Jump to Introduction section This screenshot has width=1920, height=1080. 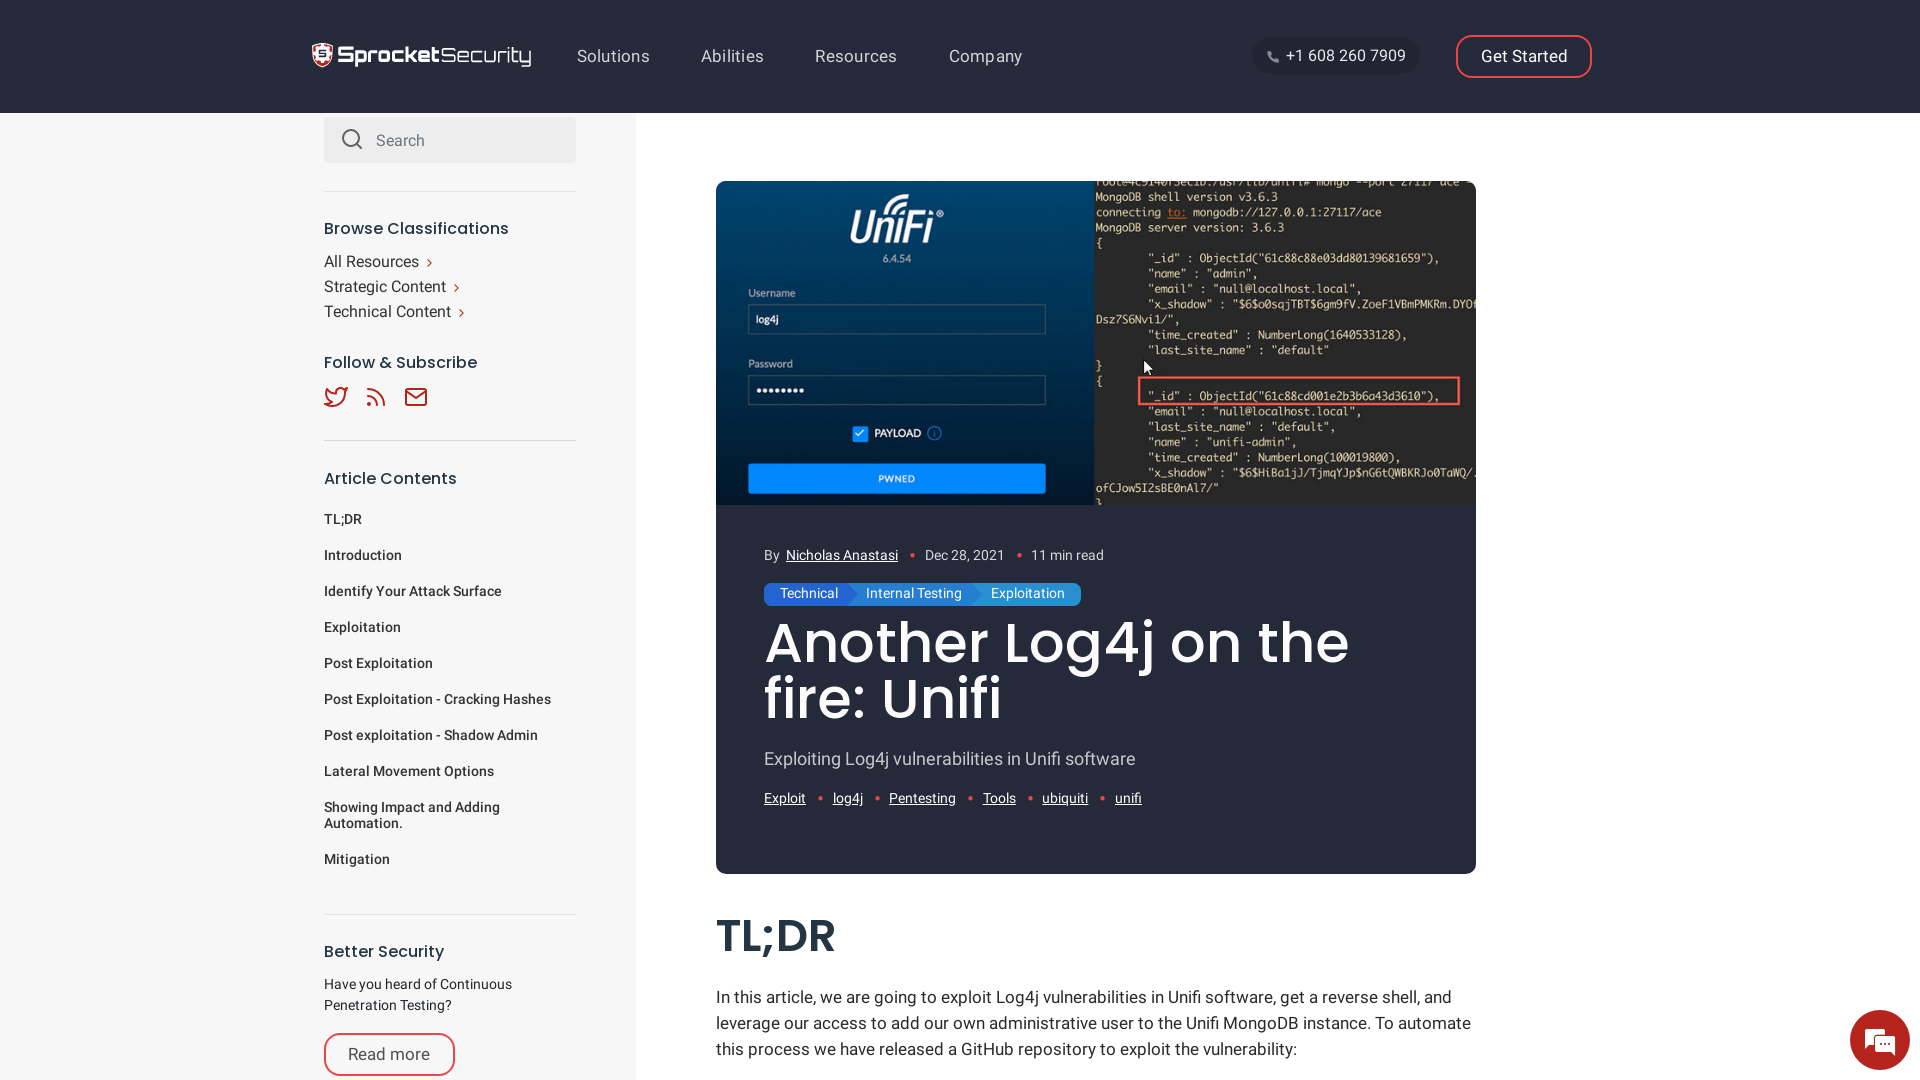coord(363,555)
